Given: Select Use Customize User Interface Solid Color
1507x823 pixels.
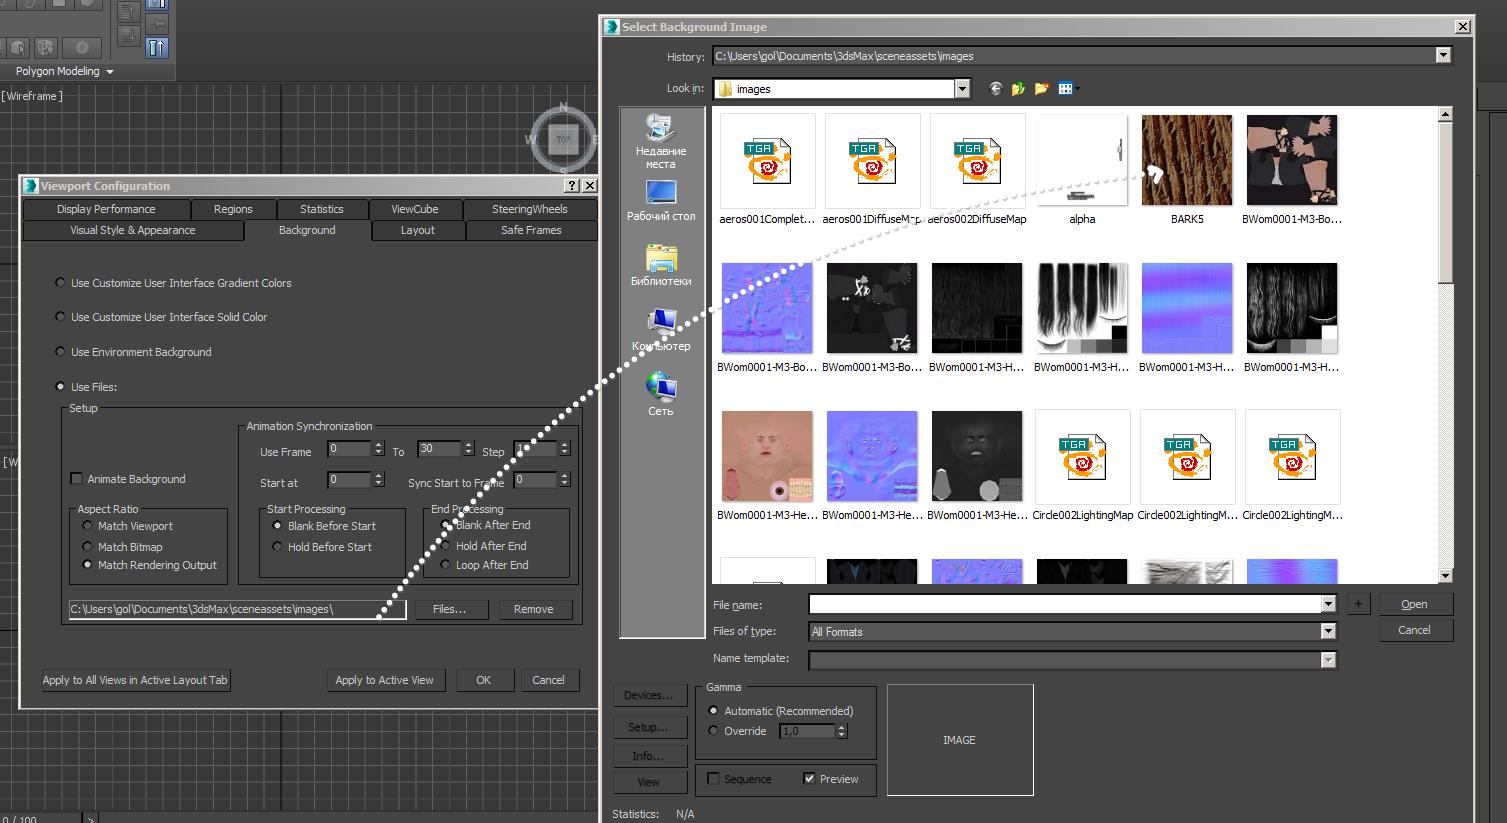Looking at the screenshot, I should click(61, 317).
